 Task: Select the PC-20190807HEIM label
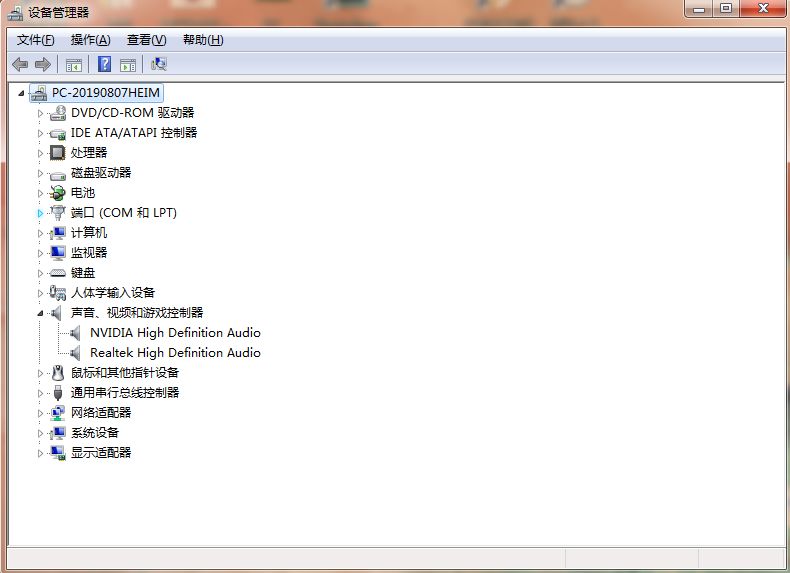click(x=106, y=93)
